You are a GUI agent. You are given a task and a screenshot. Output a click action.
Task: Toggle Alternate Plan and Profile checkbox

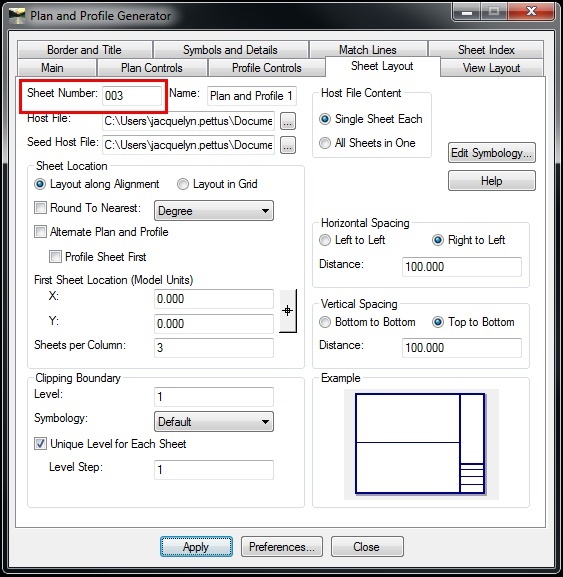tap(40, 232)
